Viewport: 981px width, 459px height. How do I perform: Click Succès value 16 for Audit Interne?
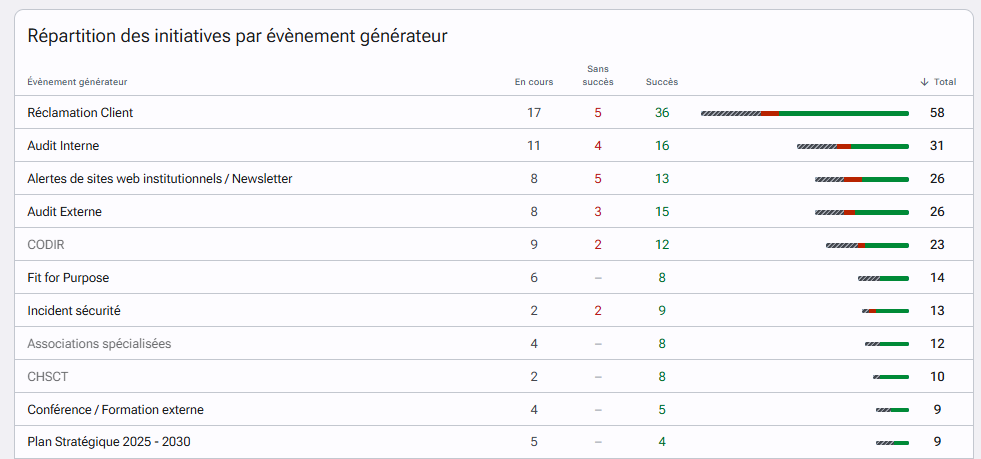(x=662, y=146)
